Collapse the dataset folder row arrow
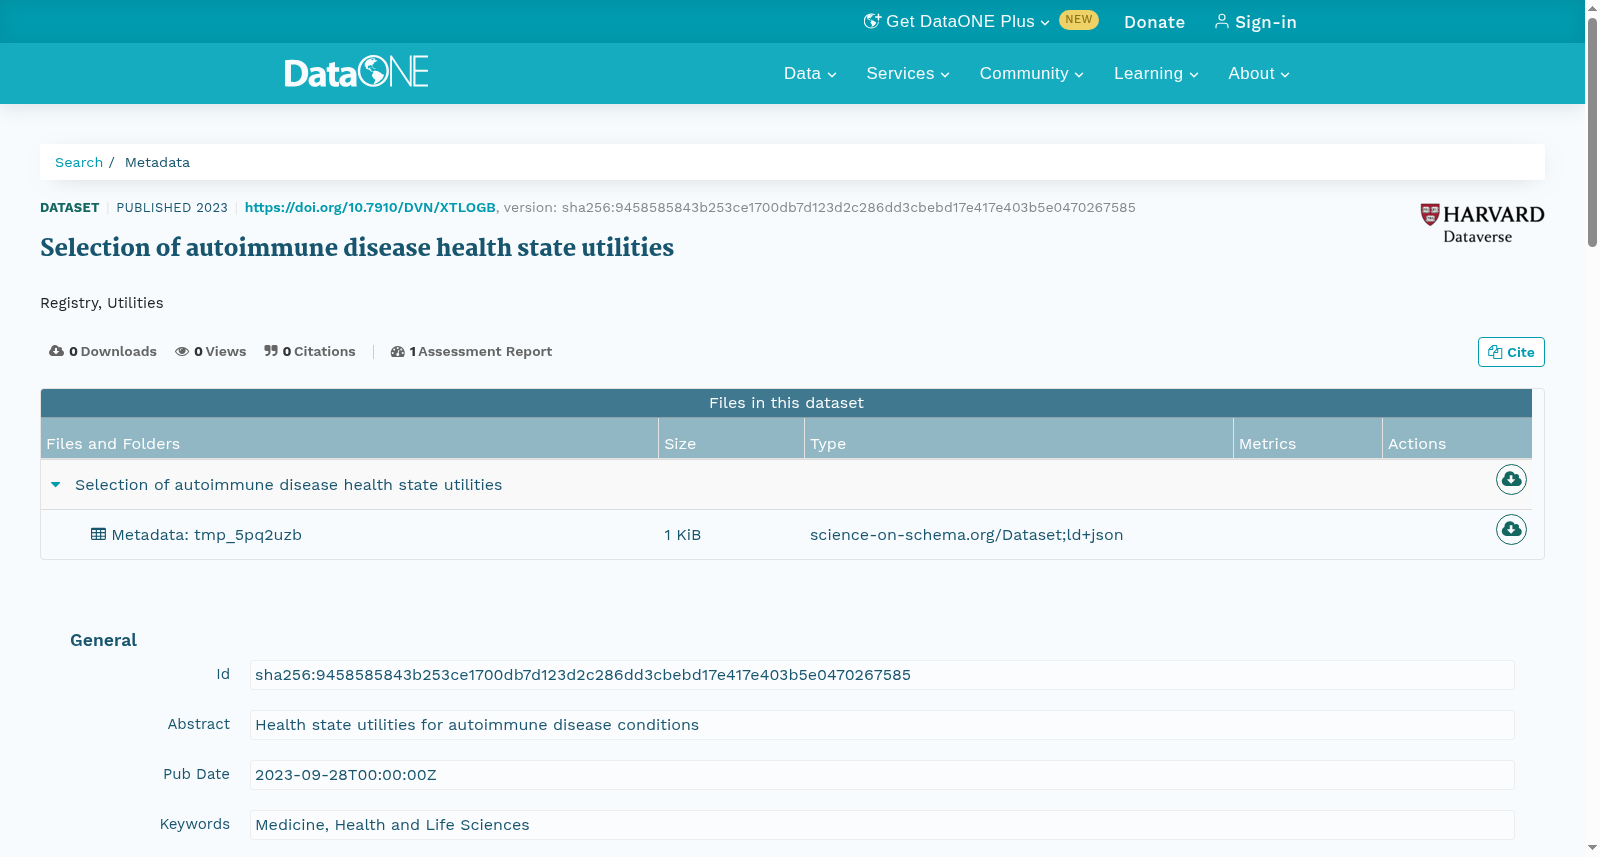This screenshot has width=1600, height=857. tap(56, 485)
